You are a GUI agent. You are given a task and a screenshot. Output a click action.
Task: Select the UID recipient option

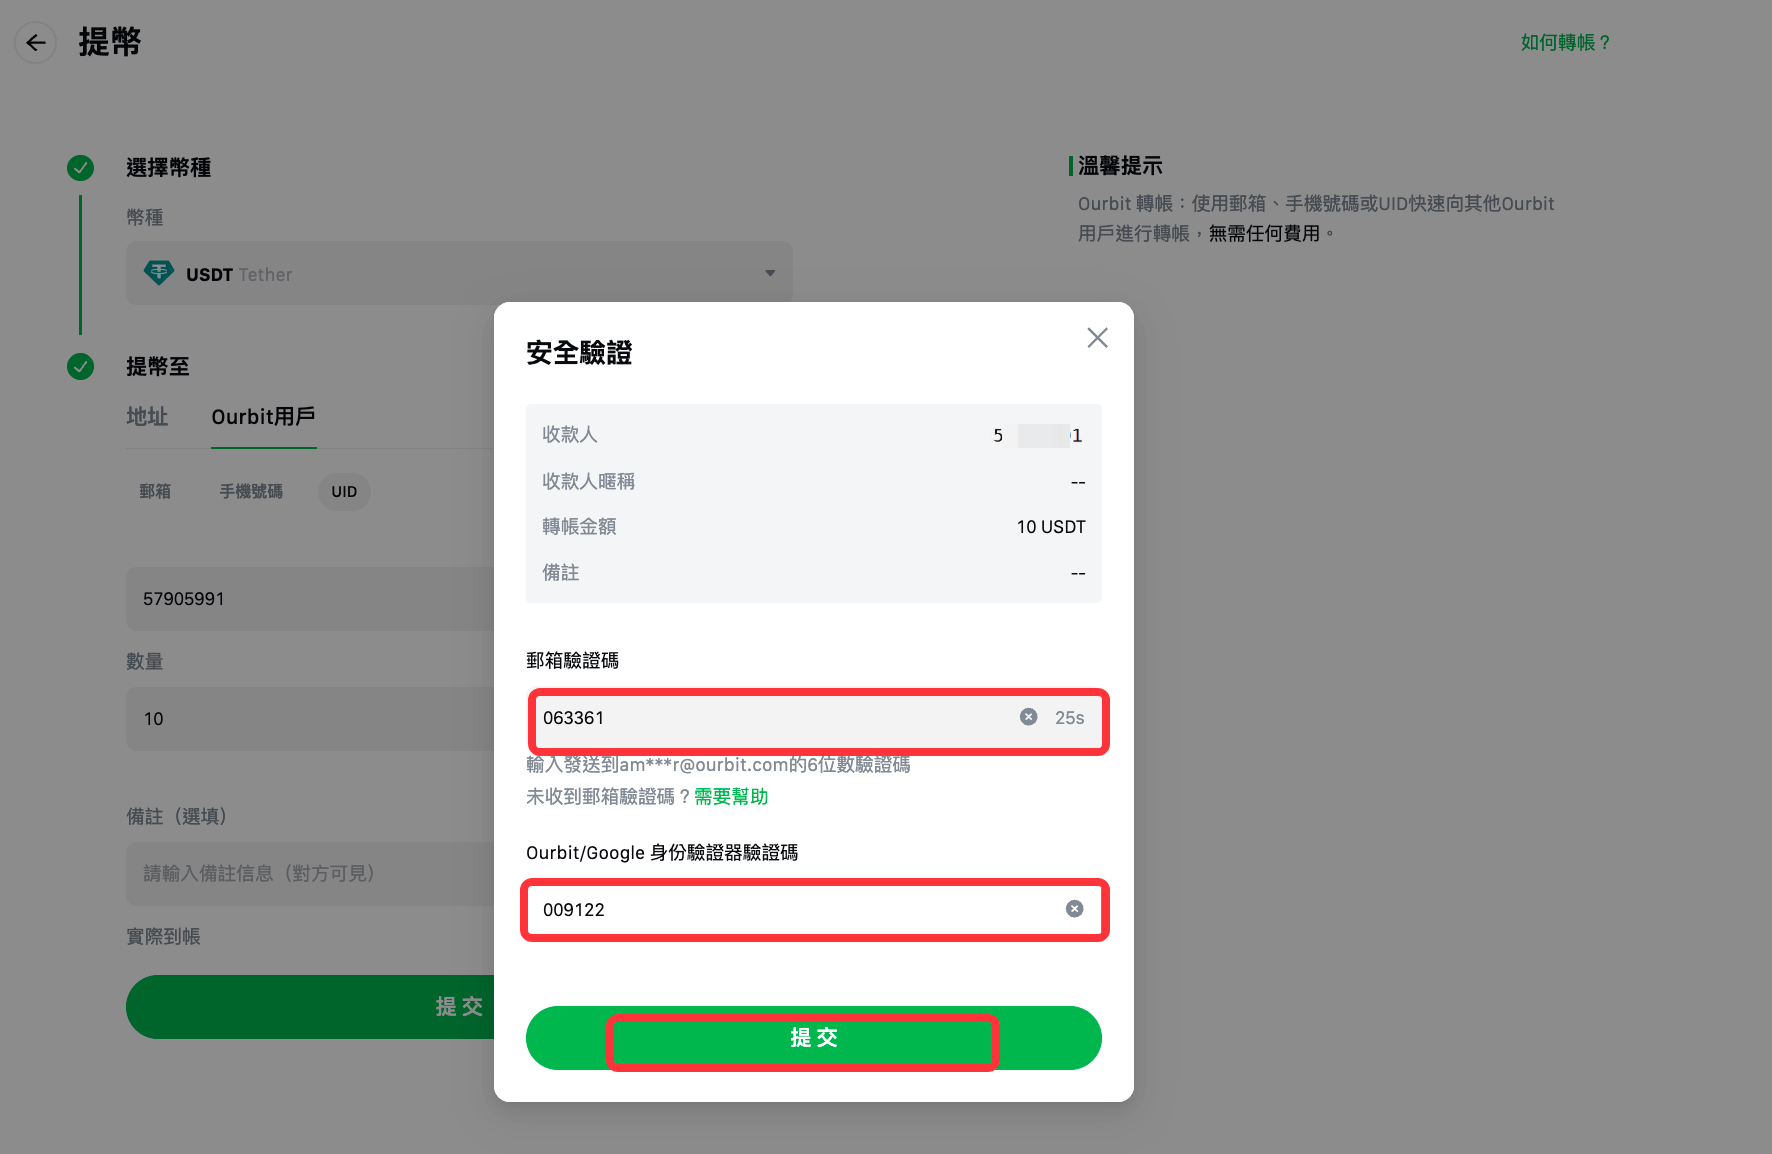(x=344, y=492)
